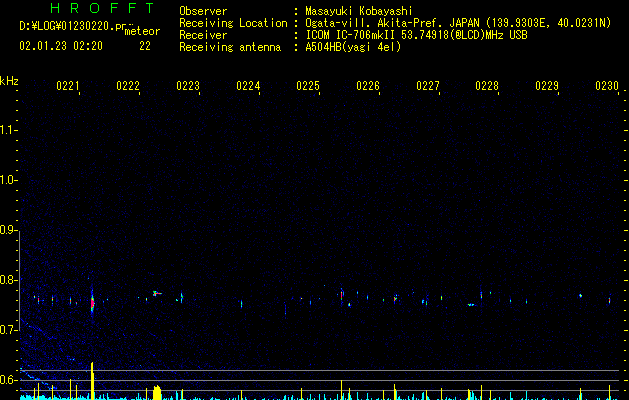Screen dimensions: 629x400
Task: Click the wide yellow intensity block after 0222
Action: tap(157, 392)
